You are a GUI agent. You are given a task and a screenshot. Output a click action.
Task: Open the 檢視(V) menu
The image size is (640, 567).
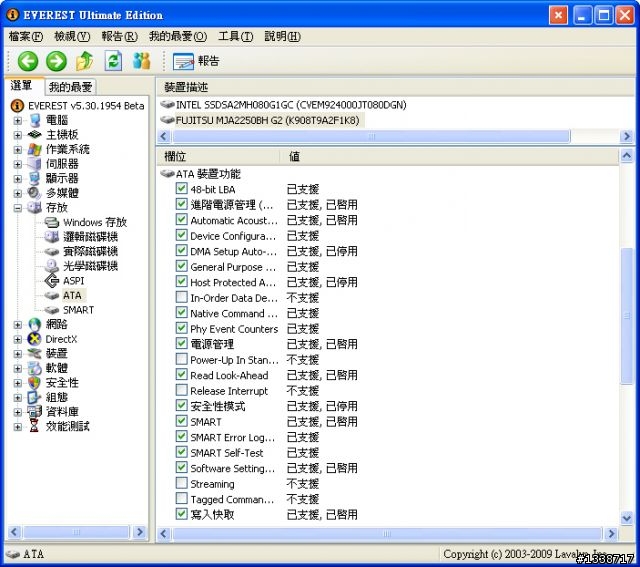[72, 37]
